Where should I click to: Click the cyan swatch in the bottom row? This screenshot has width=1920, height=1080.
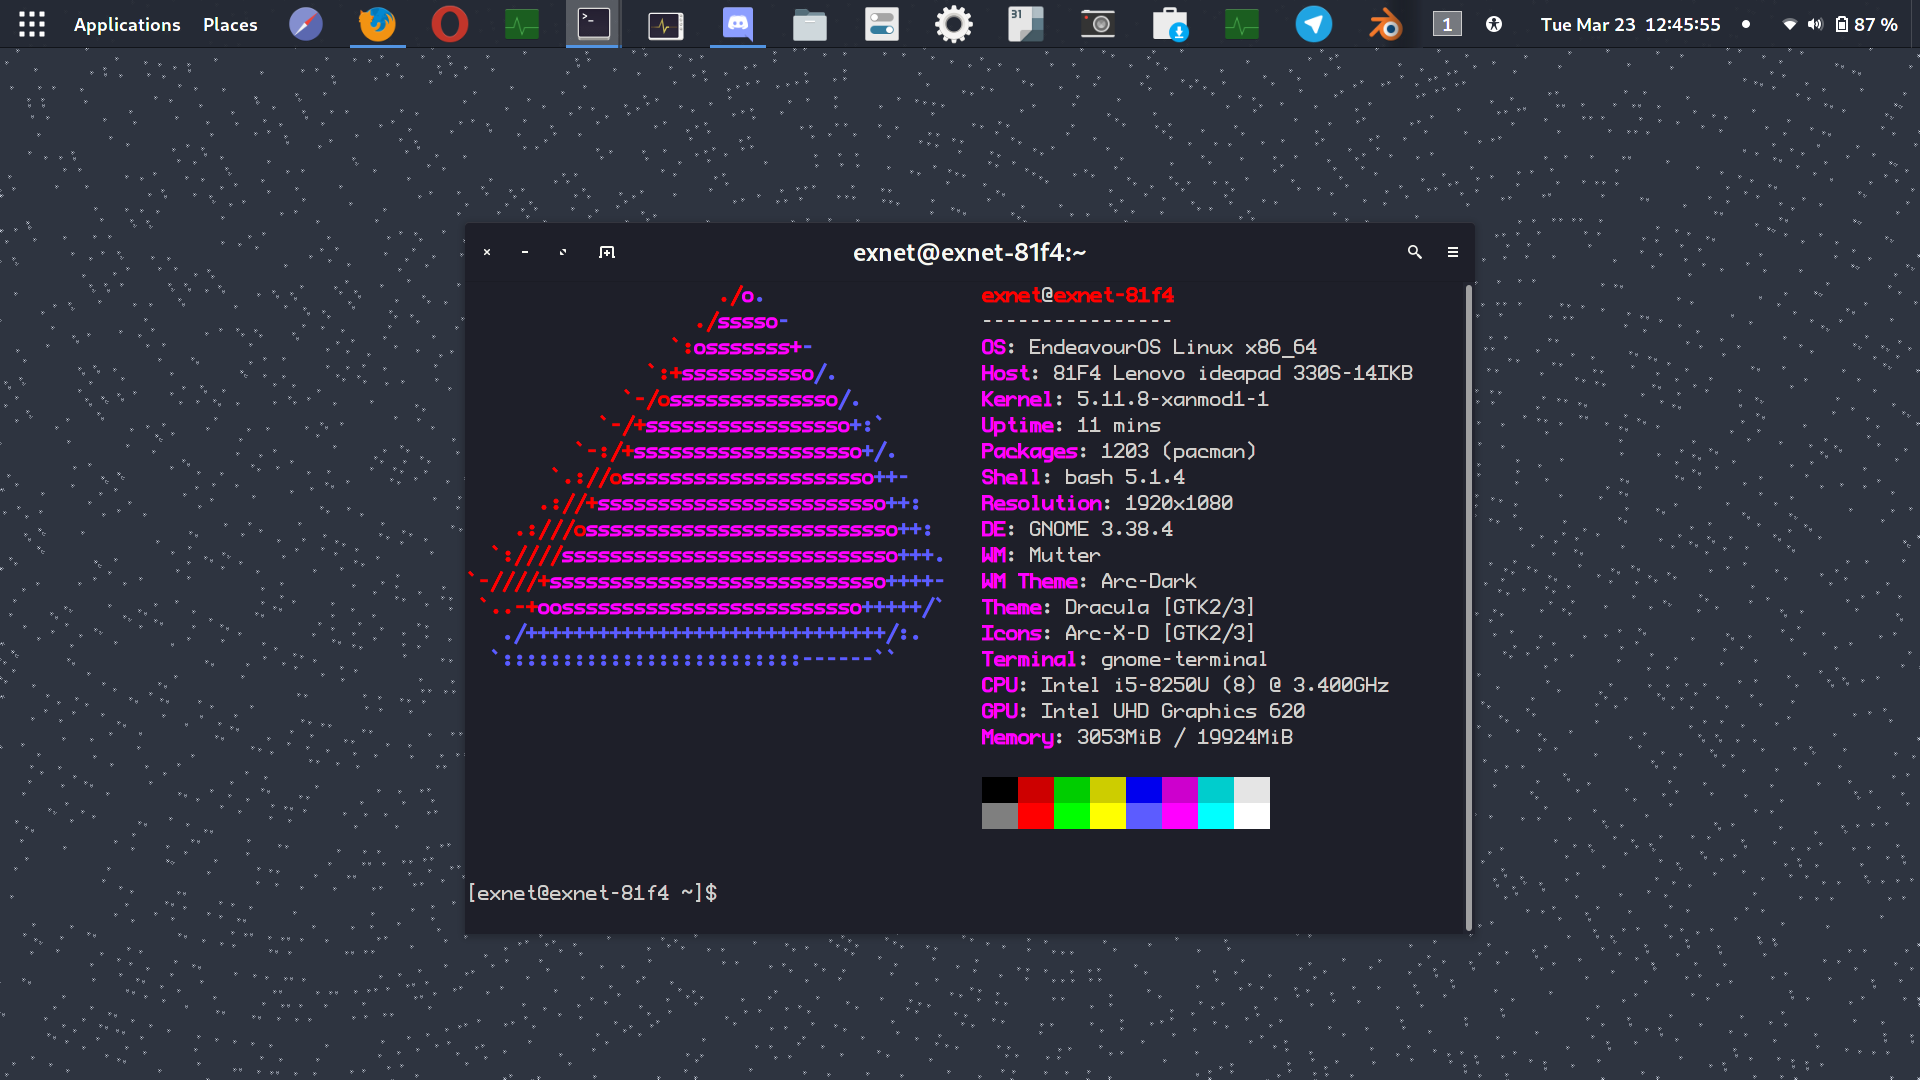click(1216, 816)
